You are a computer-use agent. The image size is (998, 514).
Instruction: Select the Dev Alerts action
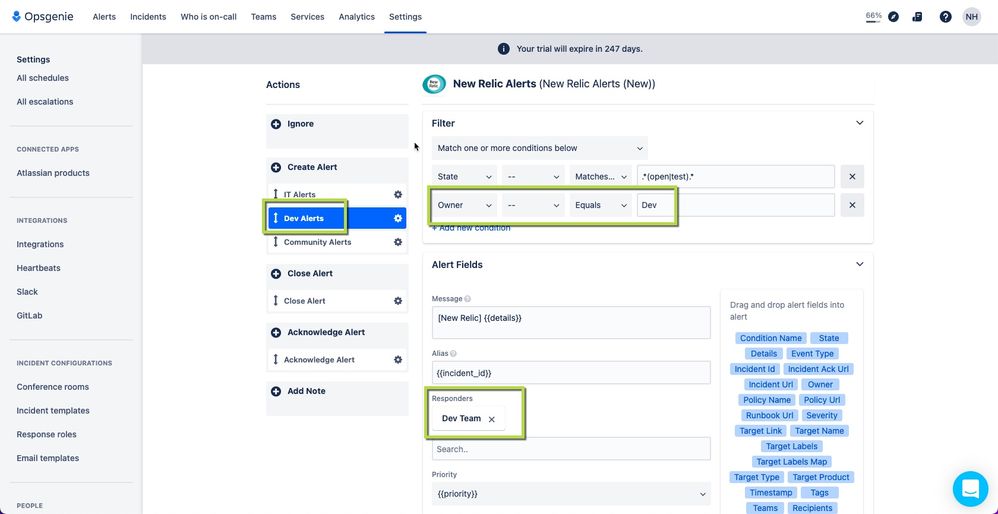tap(337, 218)
